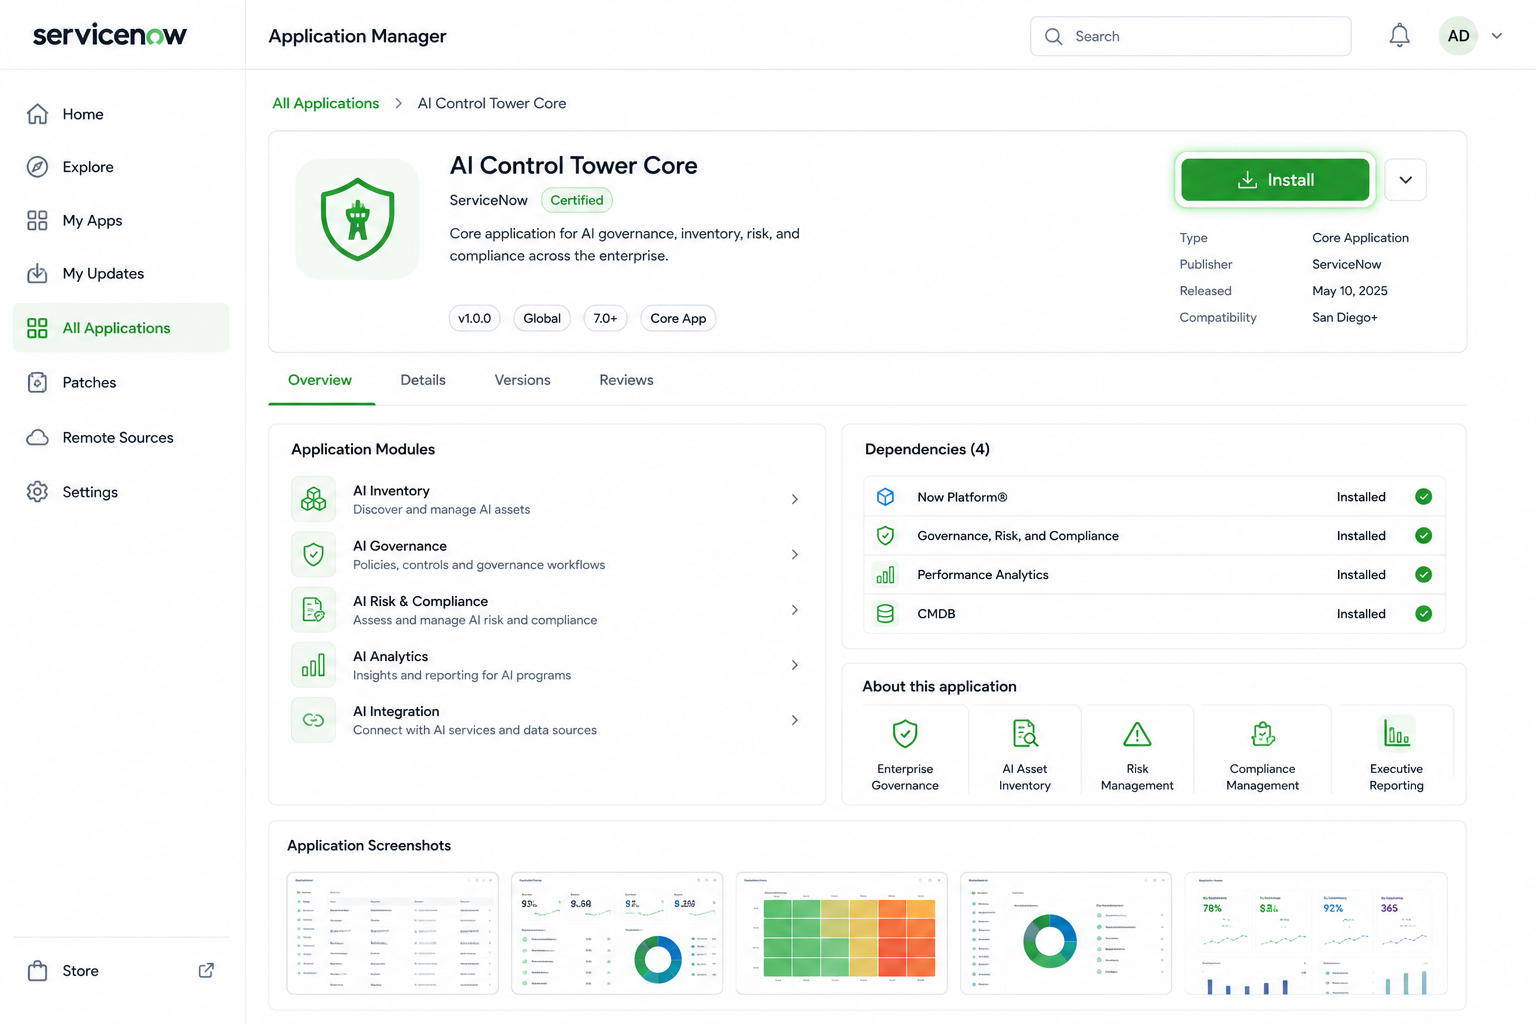The width and height of the screenshot is (1536, 1024).
Task: Expand the AI Inventory module chevron
Action: [x=795, y=499]
